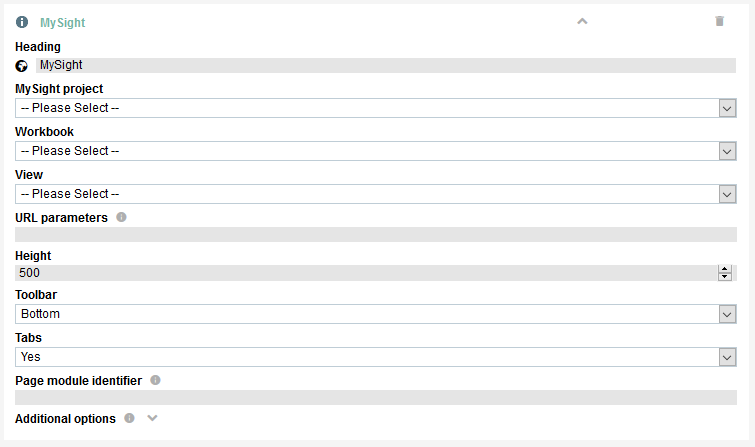Open the Workbook dropdown
This screenshot has width=755, height=447.
376,151
